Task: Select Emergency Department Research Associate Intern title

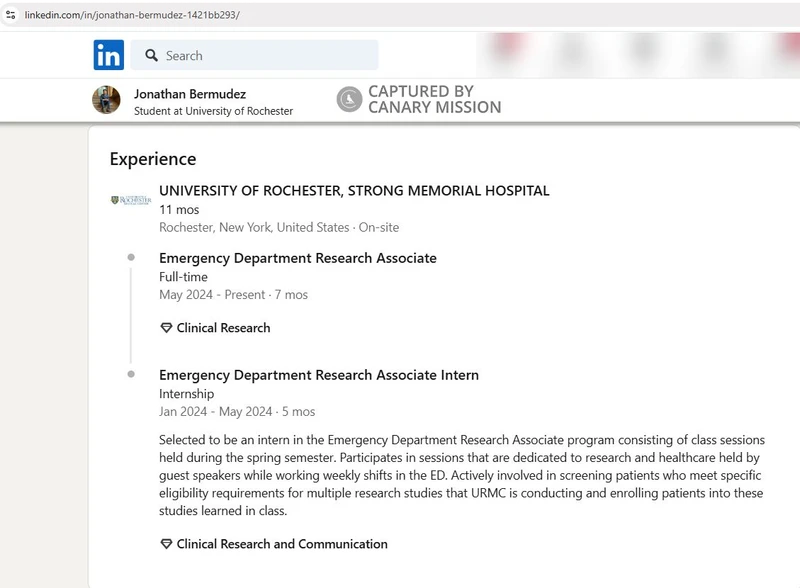Action: click(319, 375)
